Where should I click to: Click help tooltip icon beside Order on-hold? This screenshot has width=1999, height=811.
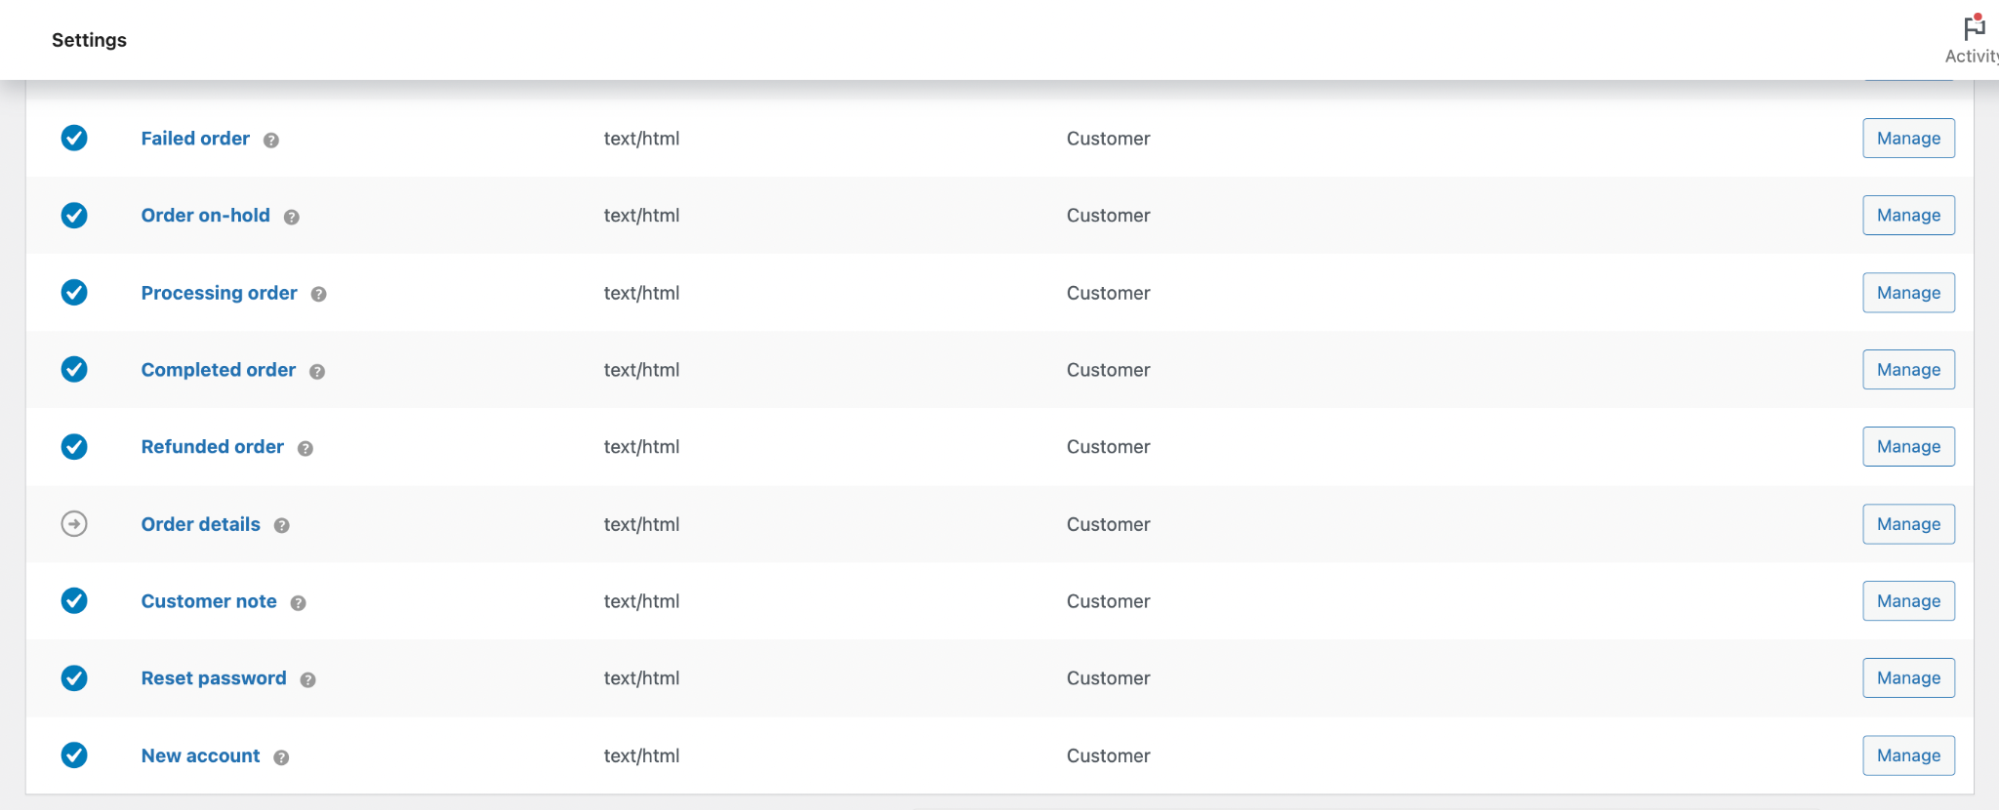pyautogui.click(x=291, y=217)
